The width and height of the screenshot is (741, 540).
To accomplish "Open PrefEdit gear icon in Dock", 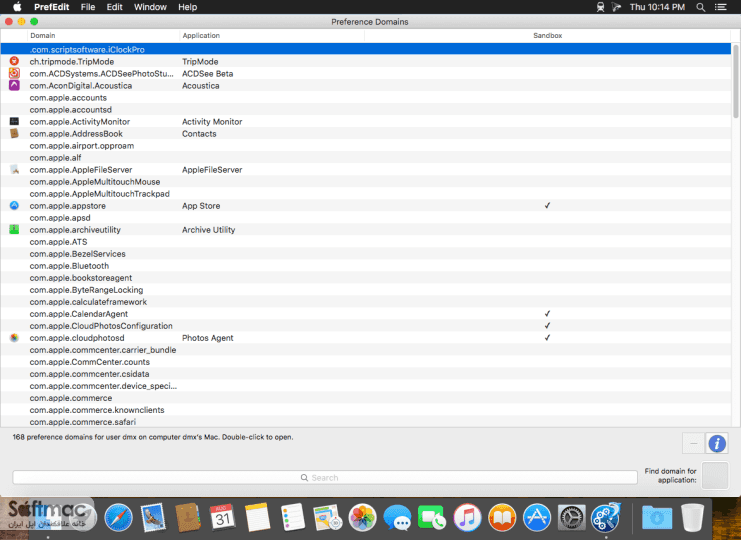I will pos(606,517).
